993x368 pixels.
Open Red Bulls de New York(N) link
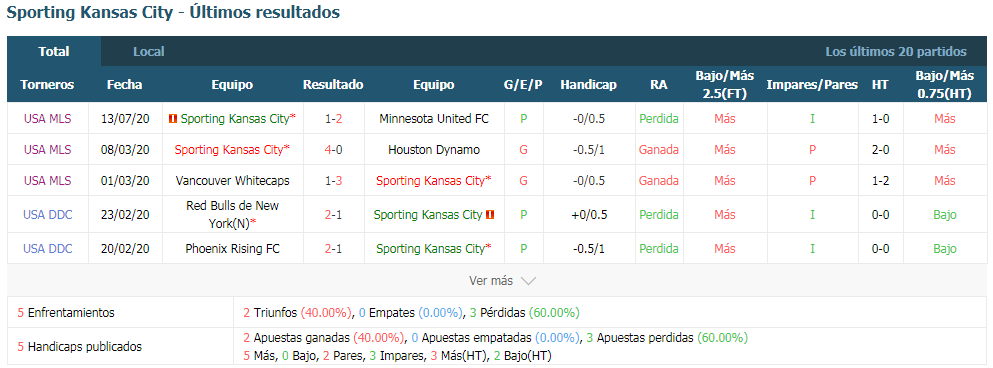232,215
